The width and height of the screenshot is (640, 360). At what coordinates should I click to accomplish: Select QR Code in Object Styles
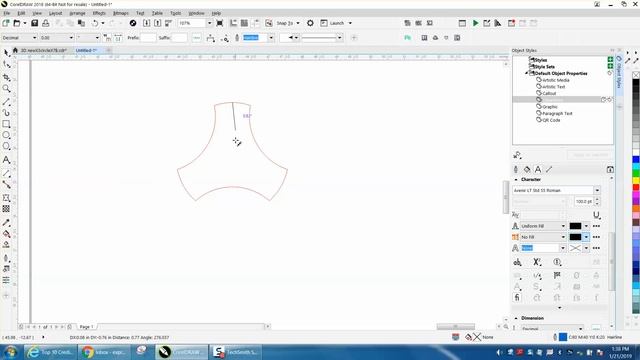click(551, 120)
